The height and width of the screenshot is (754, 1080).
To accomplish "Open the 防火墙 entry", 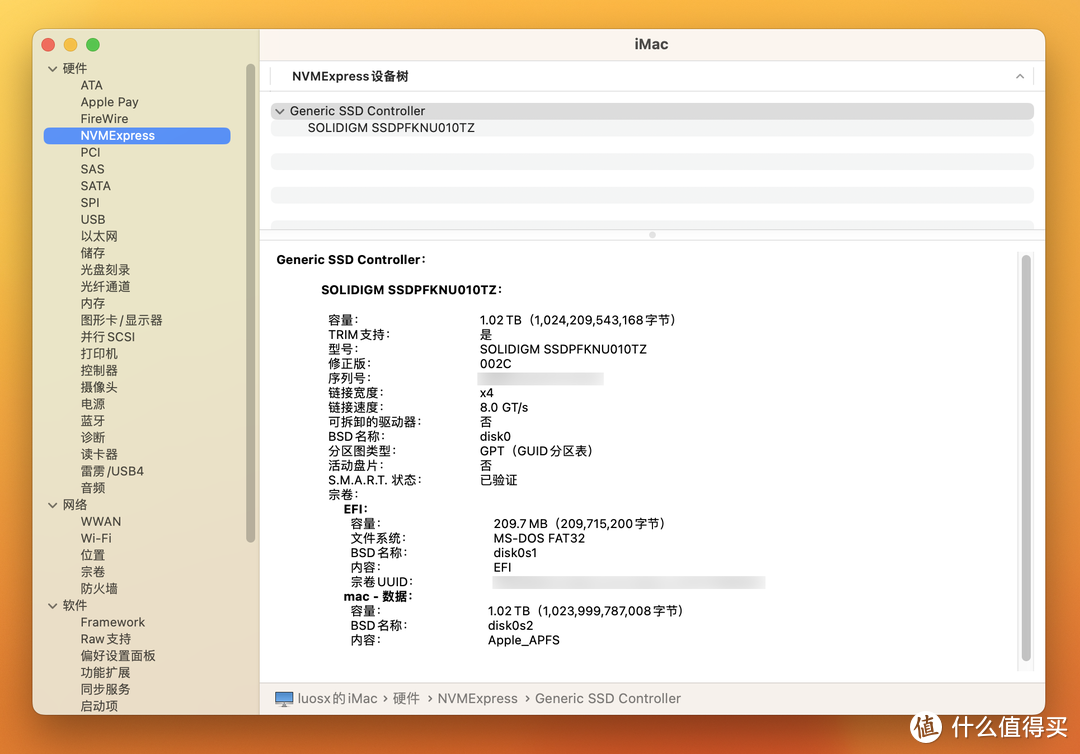I will (x=98, y=589).
